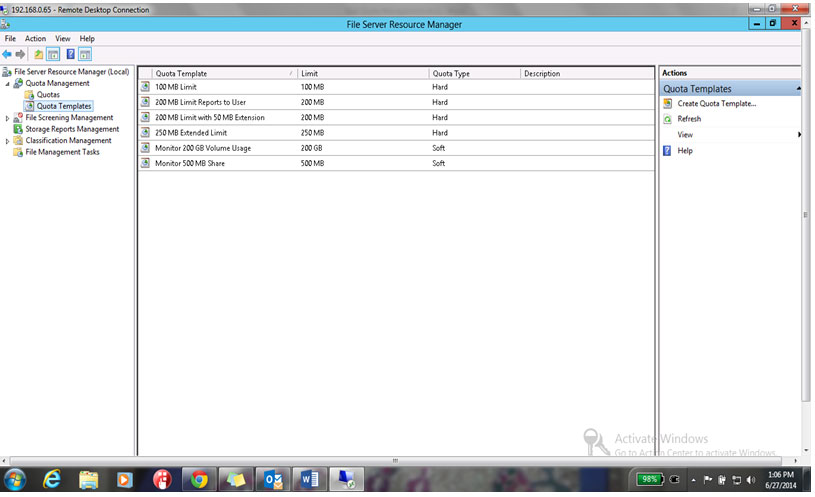
Task: Click the File Management Tasks icon
Action: tap(18, 152)
